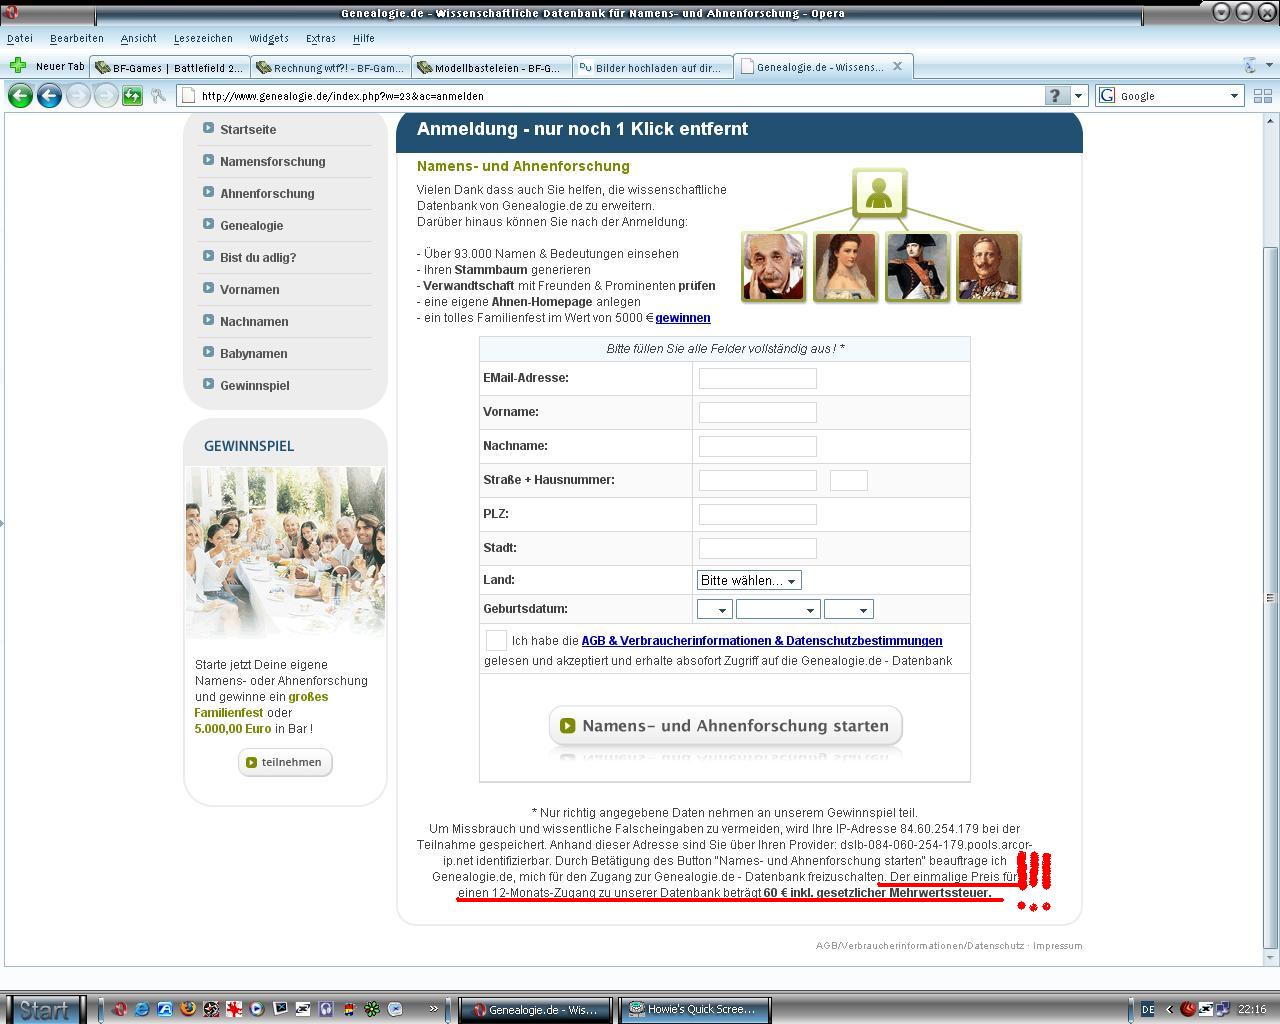Focus the Vorname input field
This screenshot has height=1024, width=1280.
tap(758, 412)
